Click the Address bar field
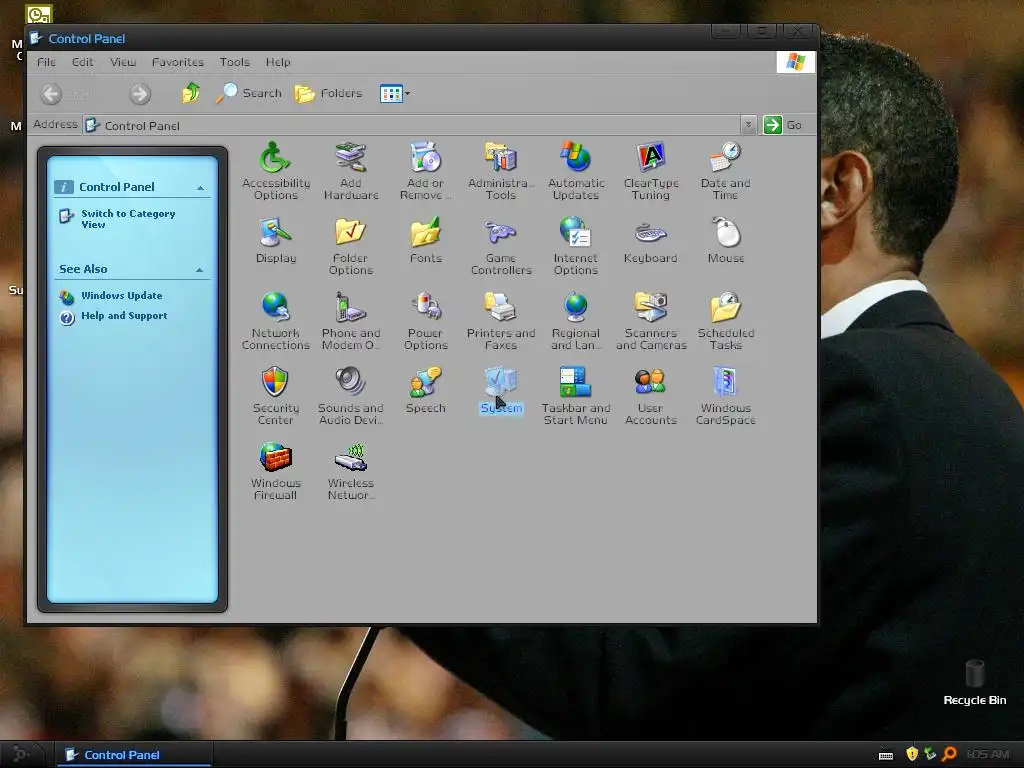Image resolution: width=1024 pixels, height=768 pixels. click(x=411, y=125)
